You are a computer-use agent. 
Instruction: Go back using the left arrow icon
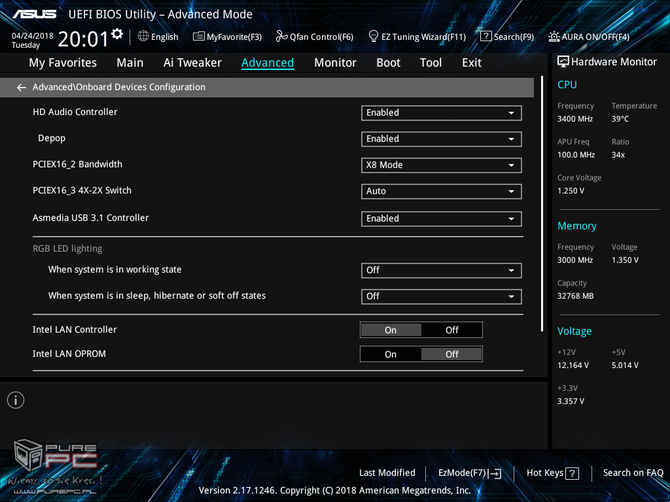point(21,88)
